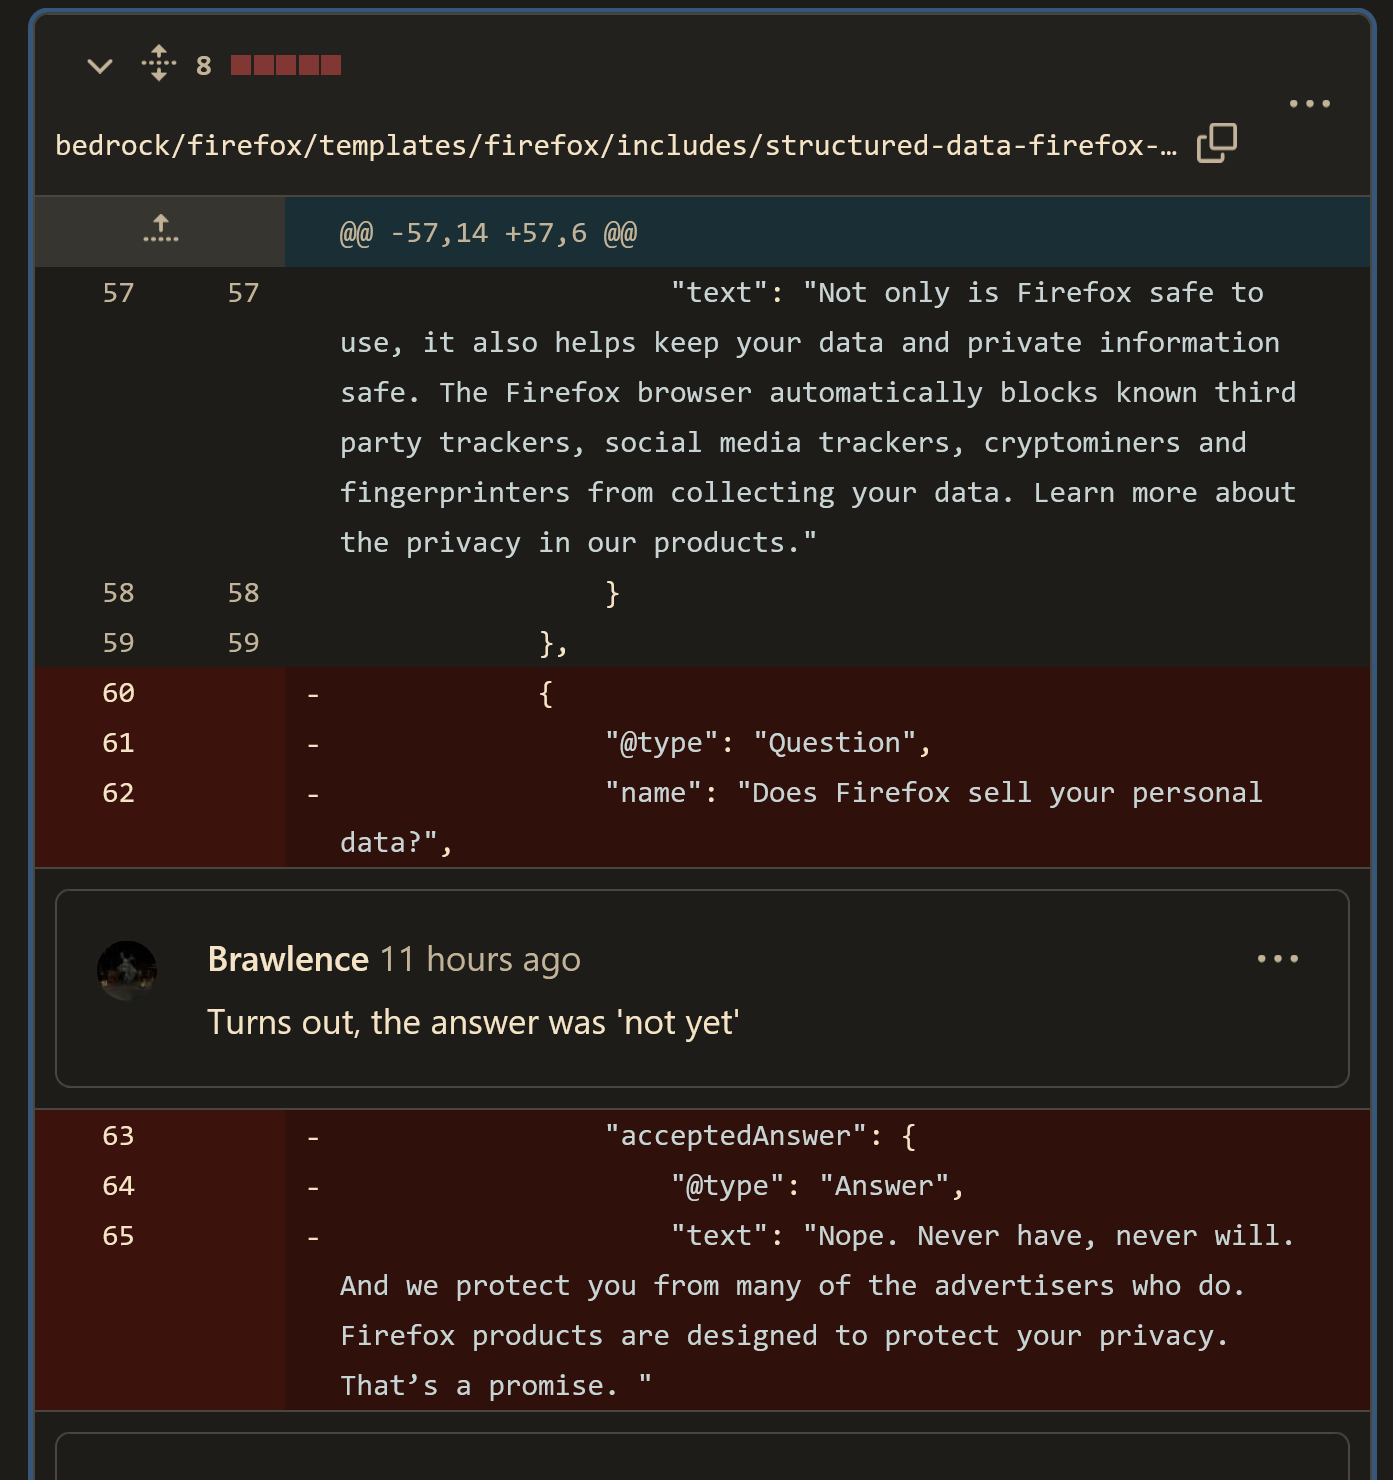Screen dimensions: 1393x1480
Task: Click the expand all lines icon
Action: click(x=159, y=64)
